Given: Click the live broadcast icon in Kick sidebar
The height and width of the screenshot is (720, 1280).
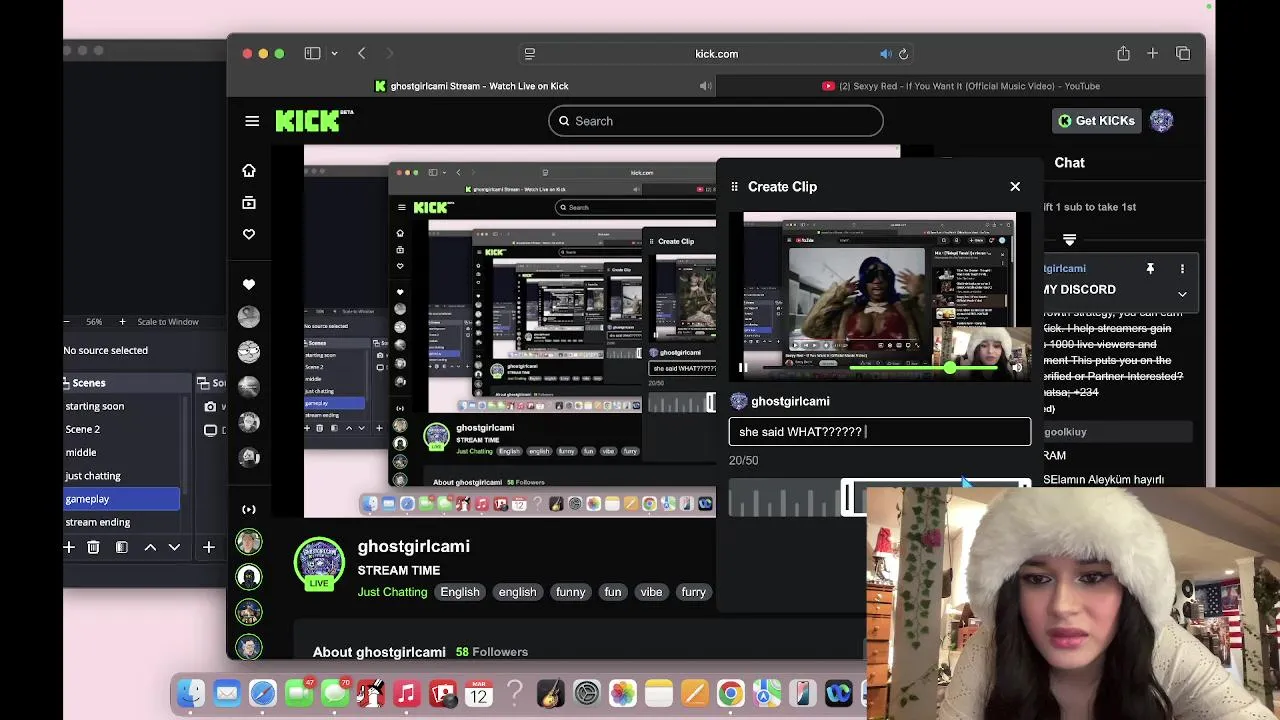Looking at the screenshot, I should click(249, 509).
